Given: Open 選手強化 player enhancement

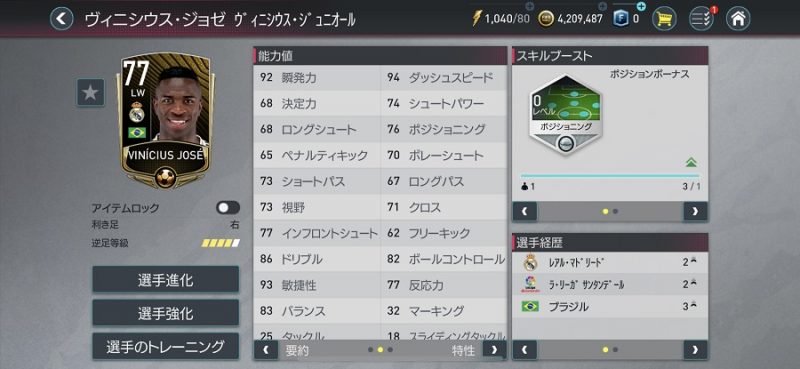Looking at the screenshot, I should coord(165,313).
